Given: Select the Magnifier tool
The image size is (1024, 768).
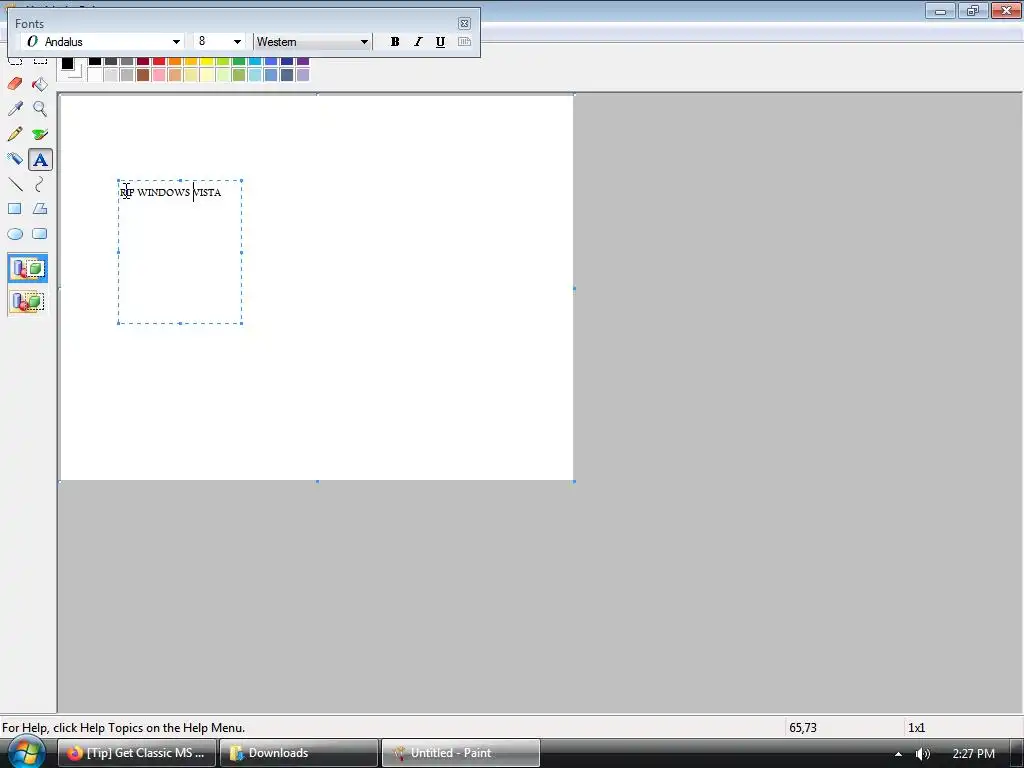Looking at the screenshot, I should tap(40, 108).
